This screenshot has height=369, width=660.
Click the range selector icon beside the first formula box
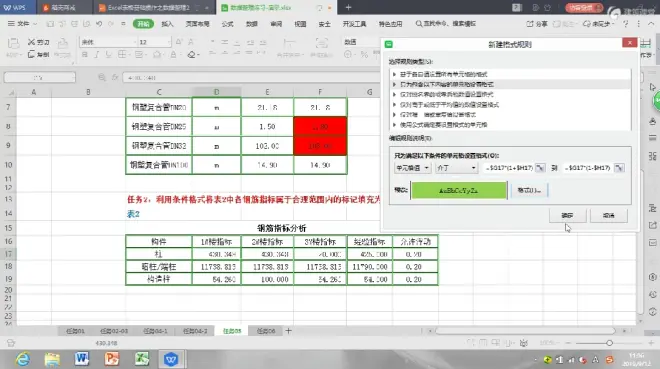click(540, 168)
